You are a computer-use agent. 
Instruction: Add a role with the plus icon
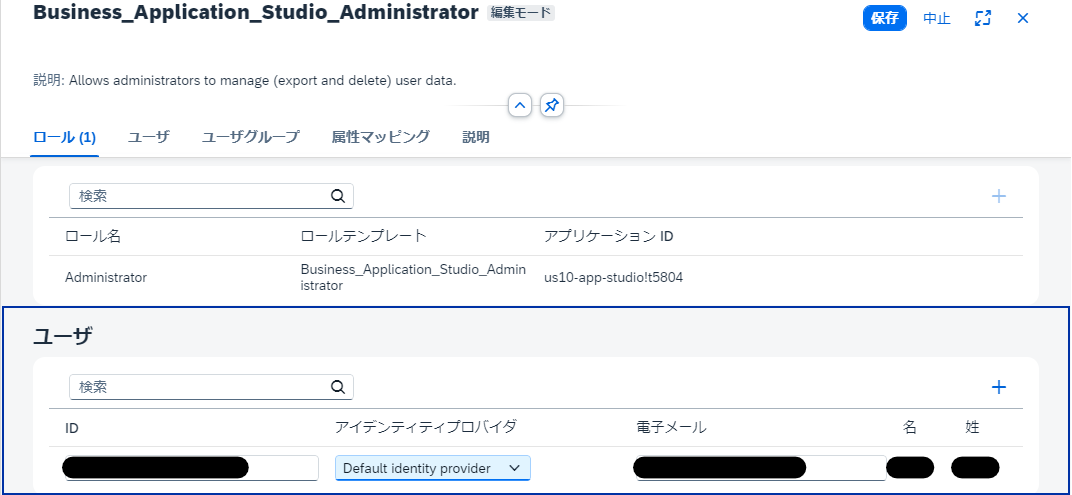pyautogui.click(x=999, y=196)
